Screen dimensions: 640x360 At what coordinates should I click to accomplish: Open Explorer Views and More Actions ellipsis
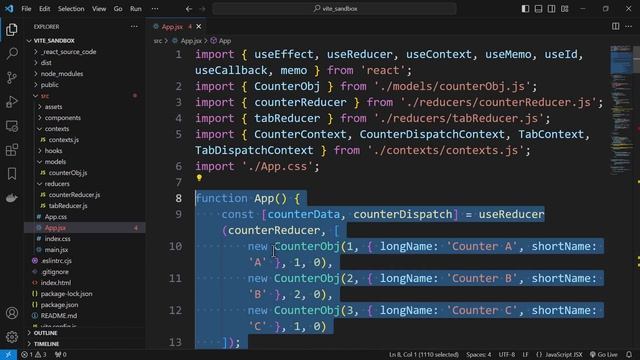point(134,27)
